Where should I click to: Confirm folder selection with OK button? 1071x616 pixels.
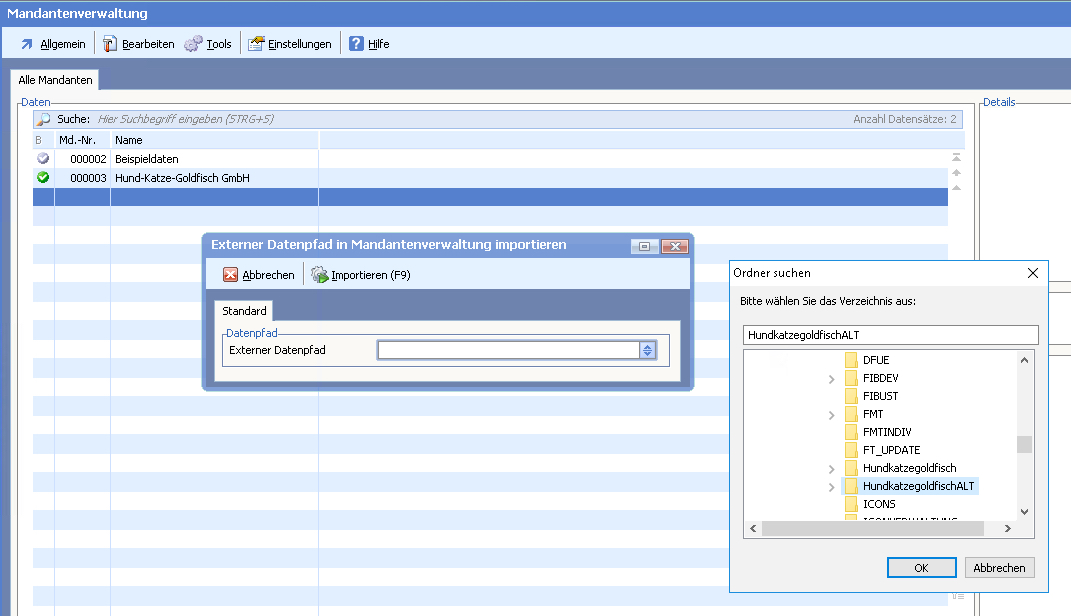(x=921, y=568)
